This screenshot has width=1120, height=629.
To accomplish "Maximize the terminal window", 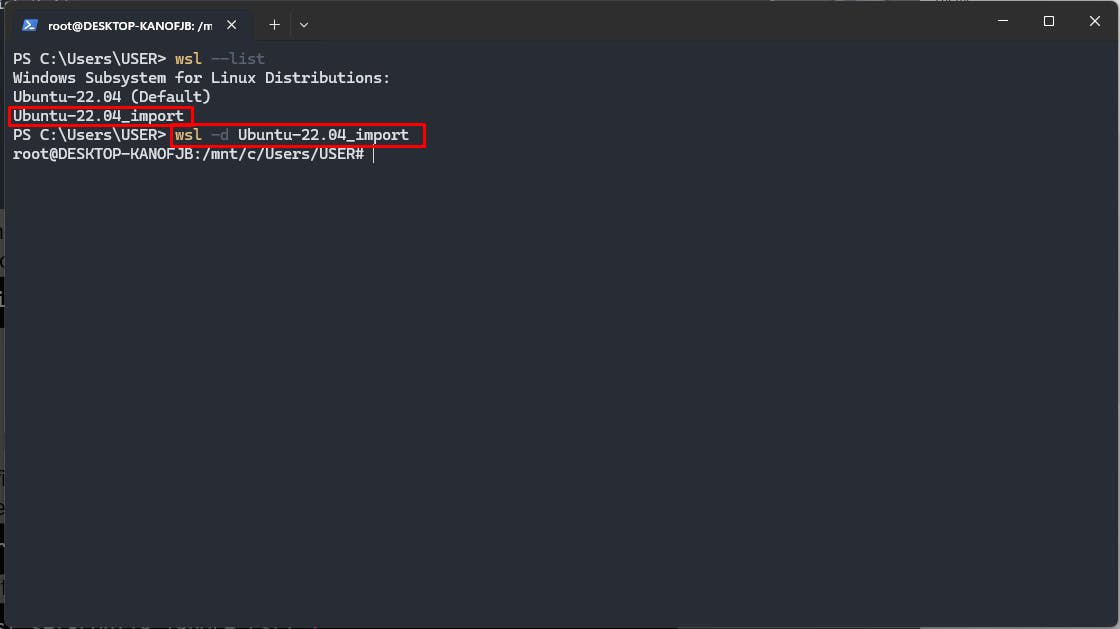I will [1049, 21].
